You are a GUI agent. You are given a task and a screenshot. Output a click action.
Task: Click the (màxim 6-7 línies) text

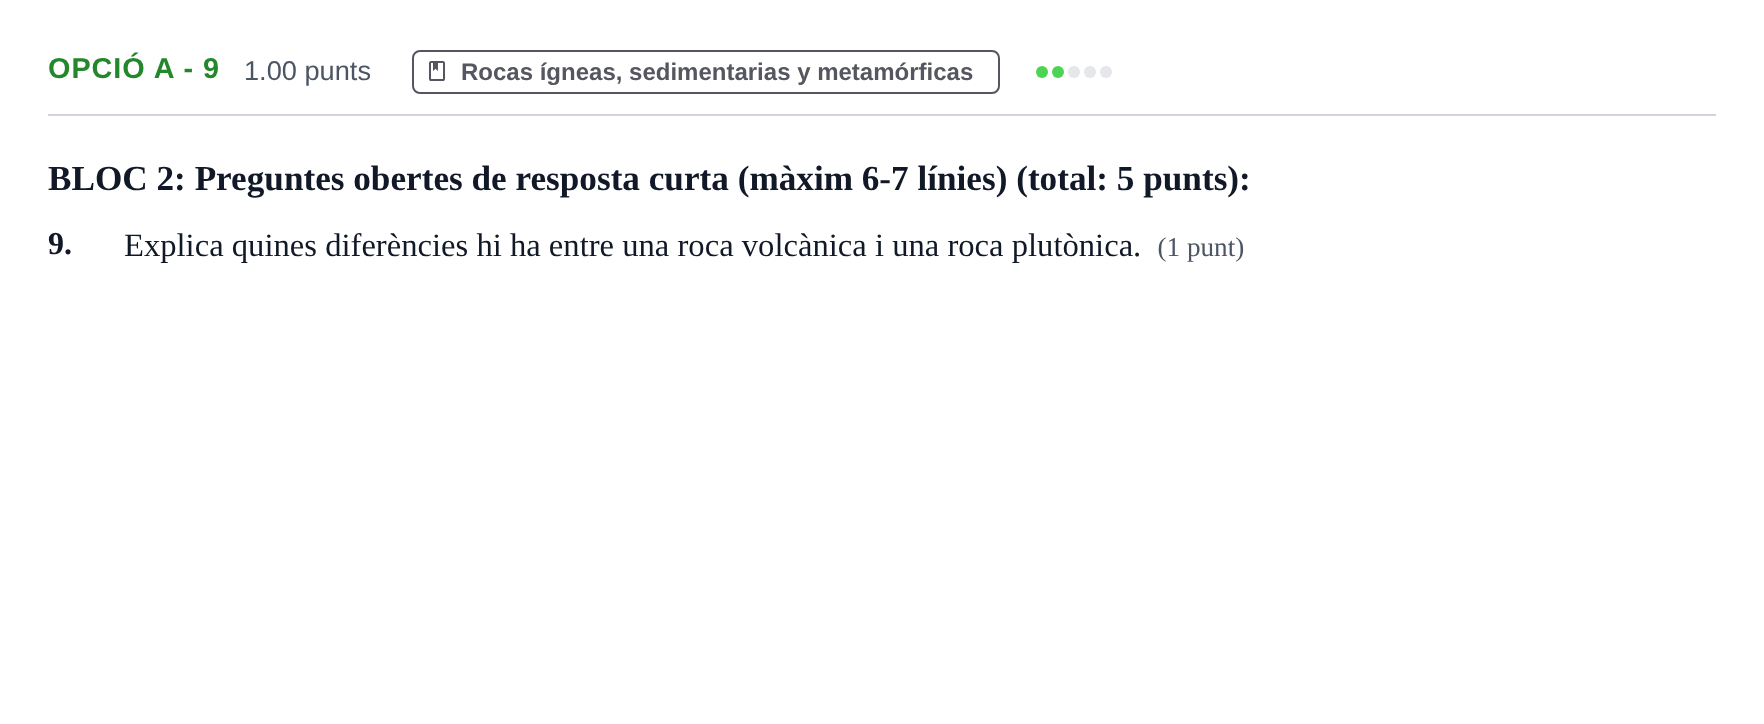(872, 179)
